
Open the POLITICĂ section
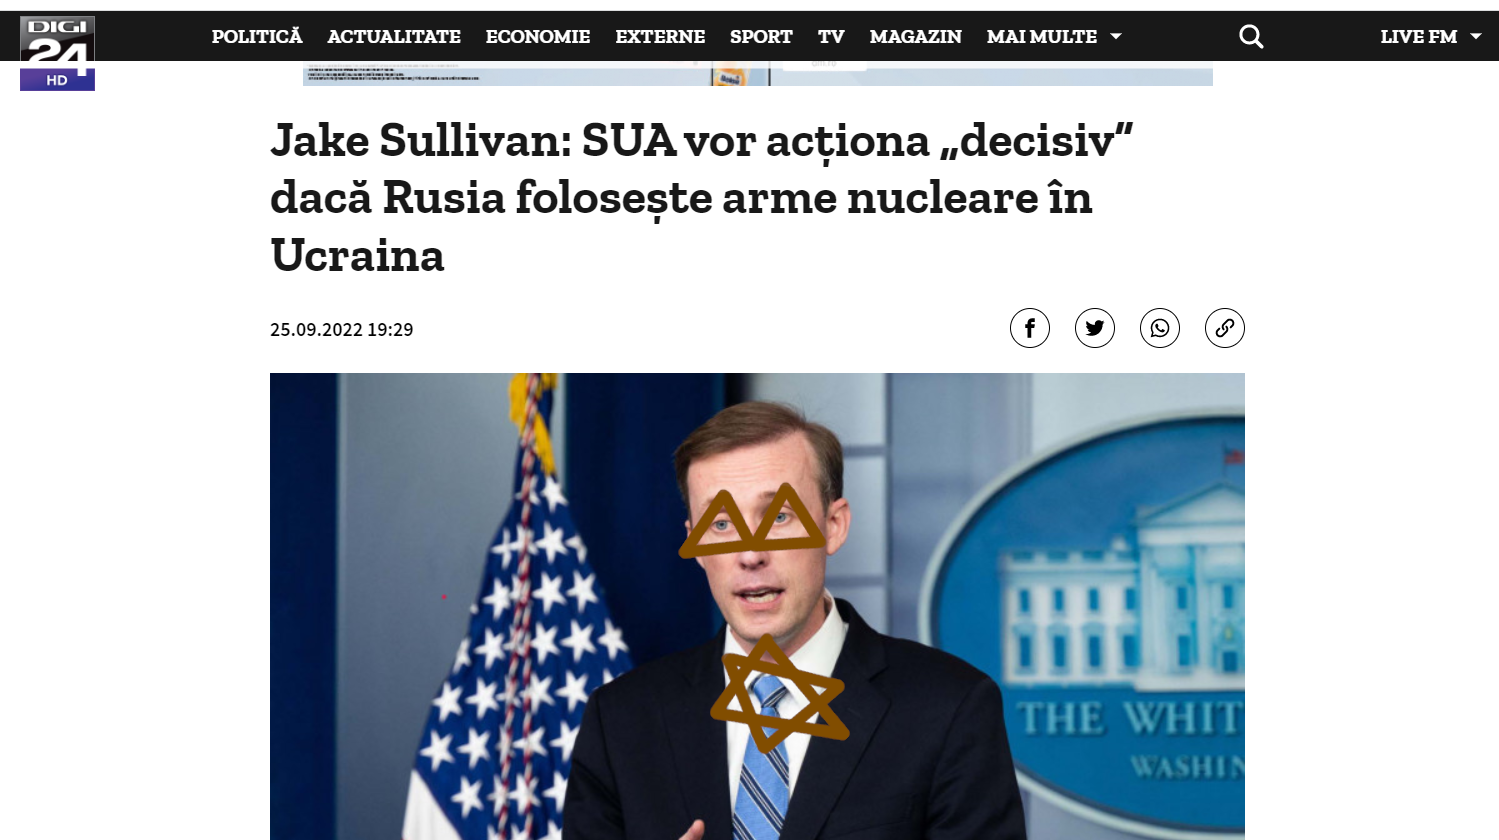pyautogui.click(x=257, y=37)
